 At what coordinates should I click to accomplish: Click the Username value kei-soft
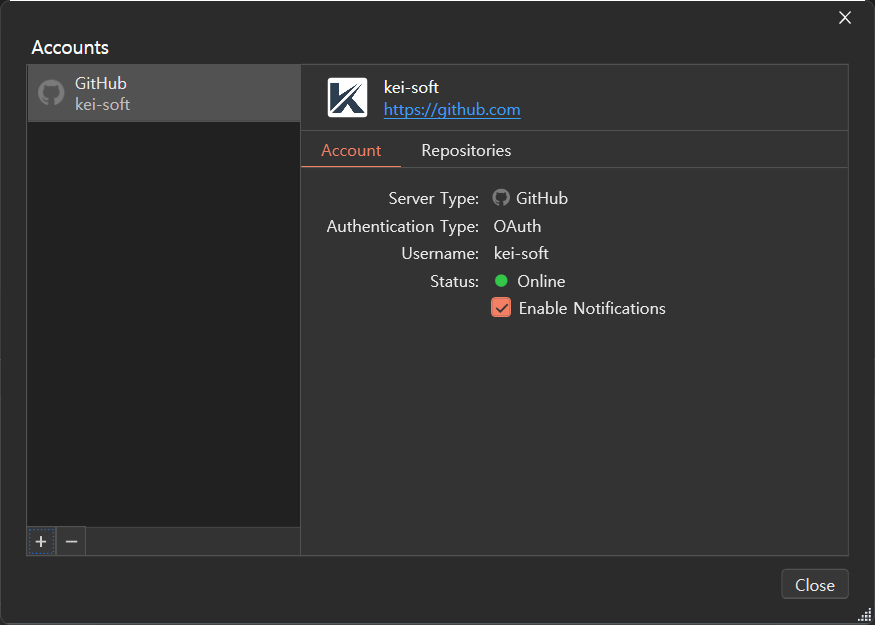pyautogui.click(x=521, y=253)
